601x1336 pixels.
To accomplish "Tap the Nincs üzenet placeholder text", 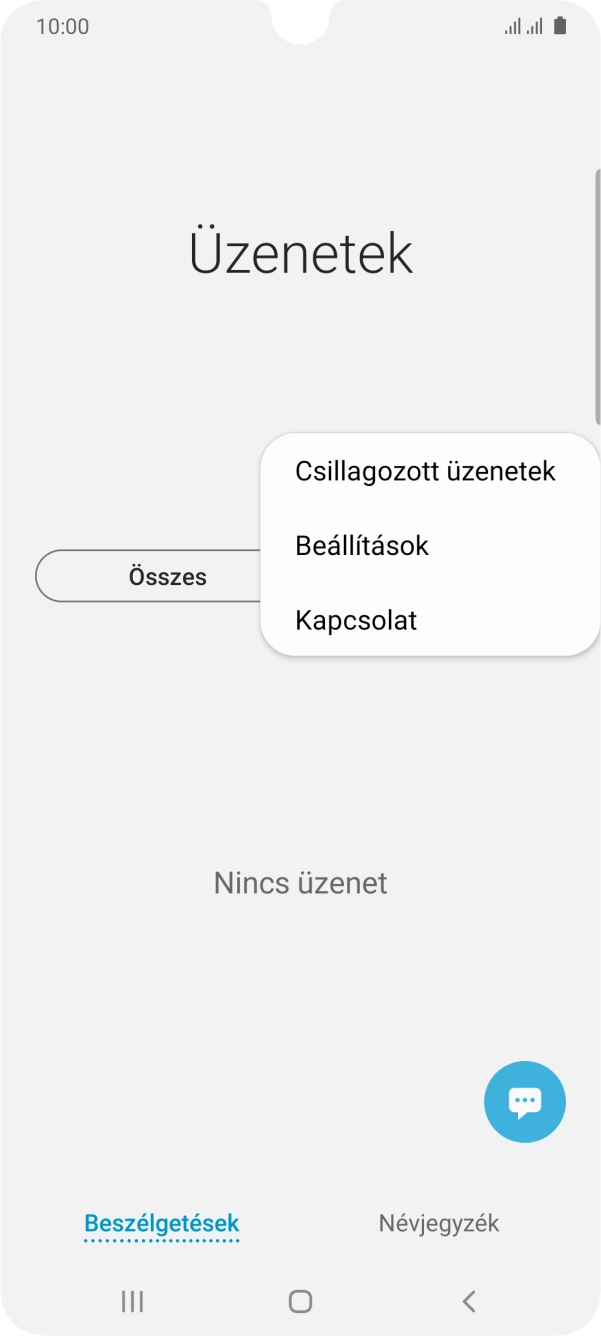I will point(300,883).
